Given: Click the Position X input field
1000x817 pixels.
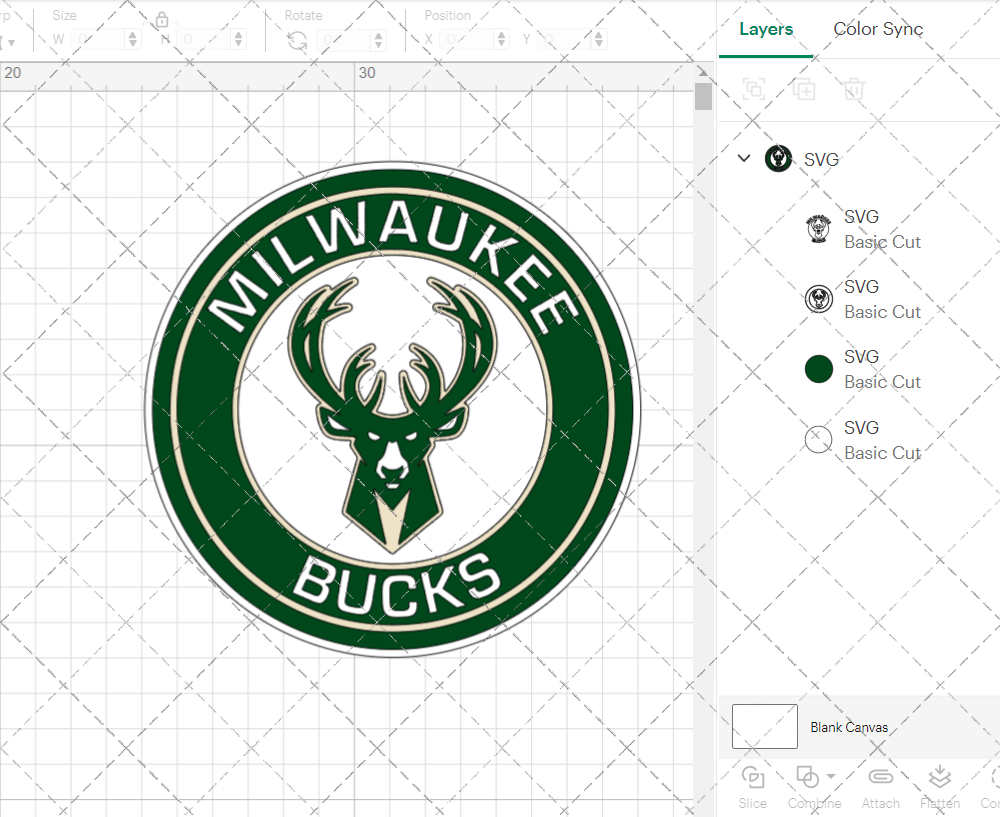Looking at the screenshot, I should coord(467,40).
